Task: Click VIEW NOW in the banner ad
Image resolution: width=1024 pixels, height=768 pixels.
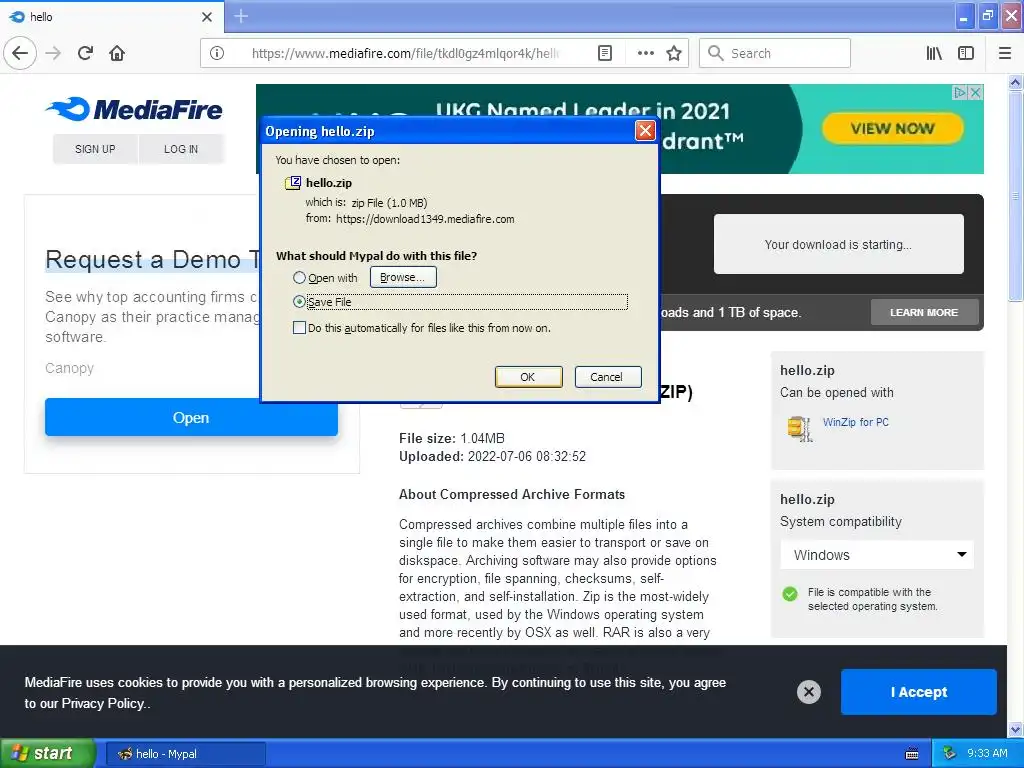Action: (x=892, y=128)
